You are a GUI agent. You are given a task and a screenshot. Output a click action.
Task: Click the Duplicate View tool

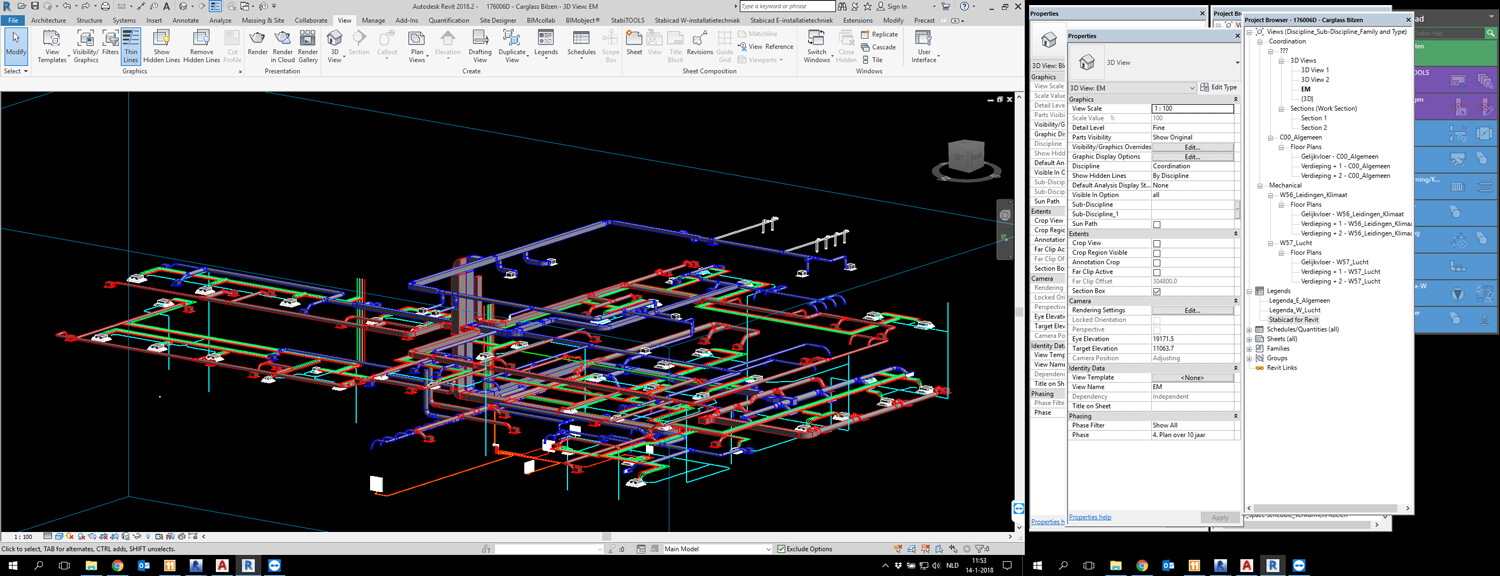512,47
